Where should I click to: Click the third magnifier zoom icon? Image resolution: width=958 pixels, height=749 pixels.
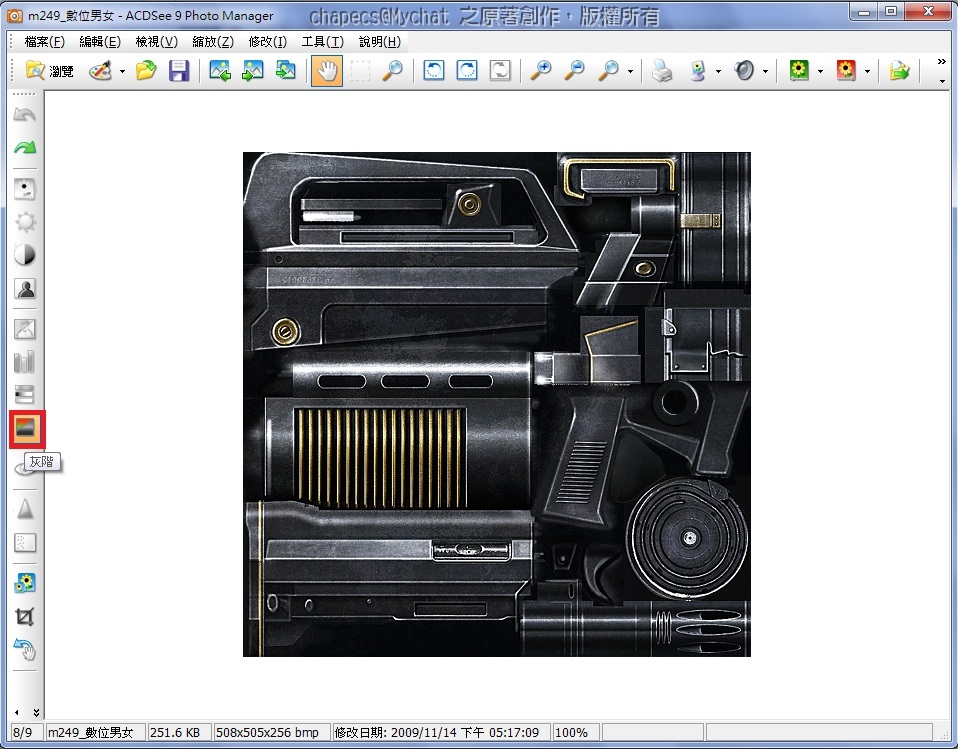608,71
